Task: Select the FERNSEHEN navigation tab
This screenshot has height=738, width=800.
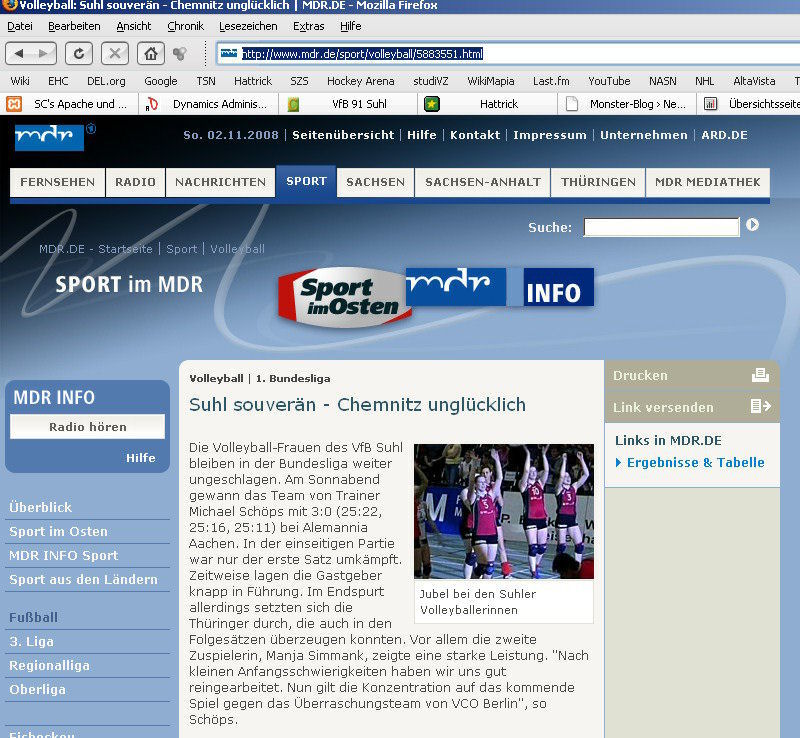Action: point(58,182)
